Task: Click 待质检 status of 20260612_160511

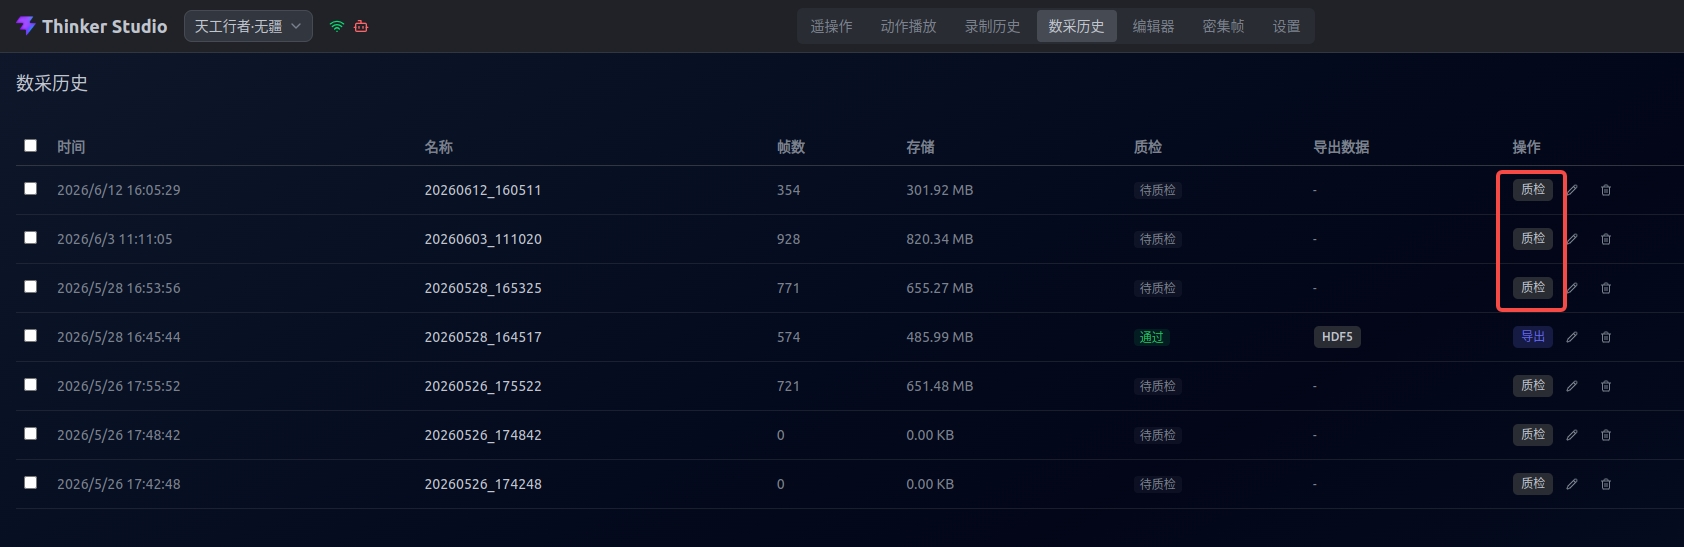Action: [1158, 190]
